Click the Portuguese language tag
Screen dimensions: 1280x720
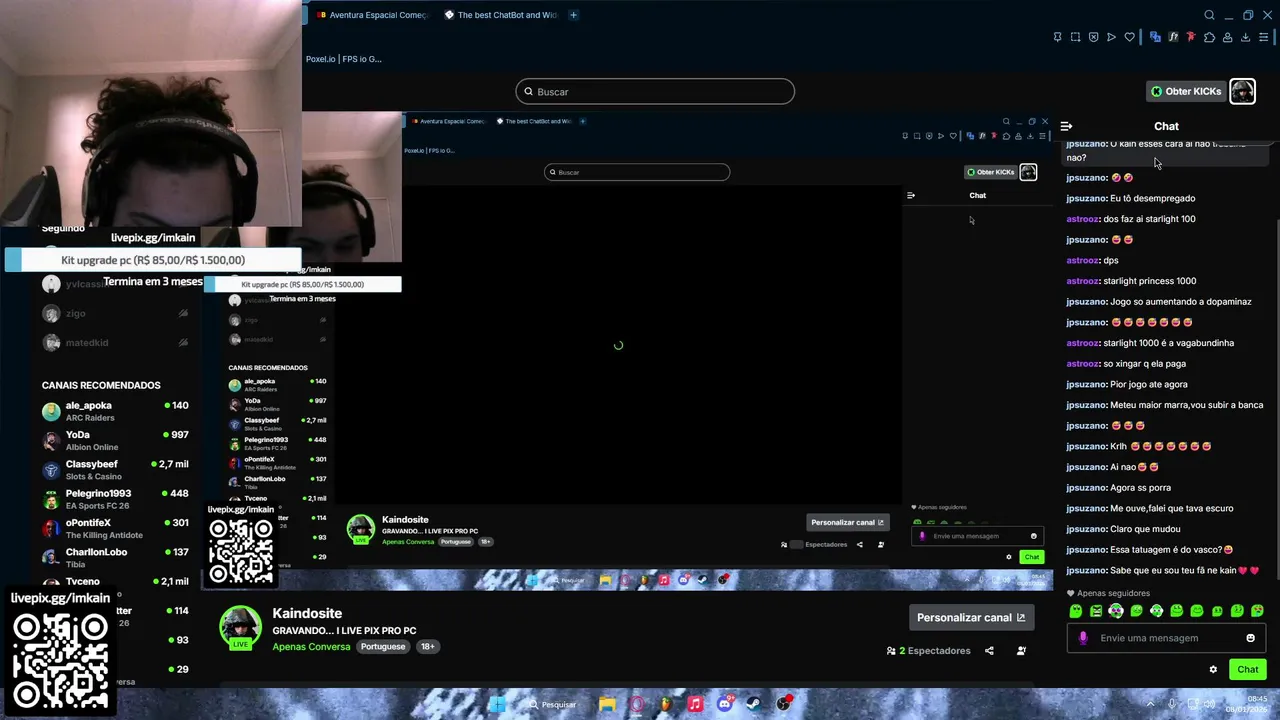point(383,647)
